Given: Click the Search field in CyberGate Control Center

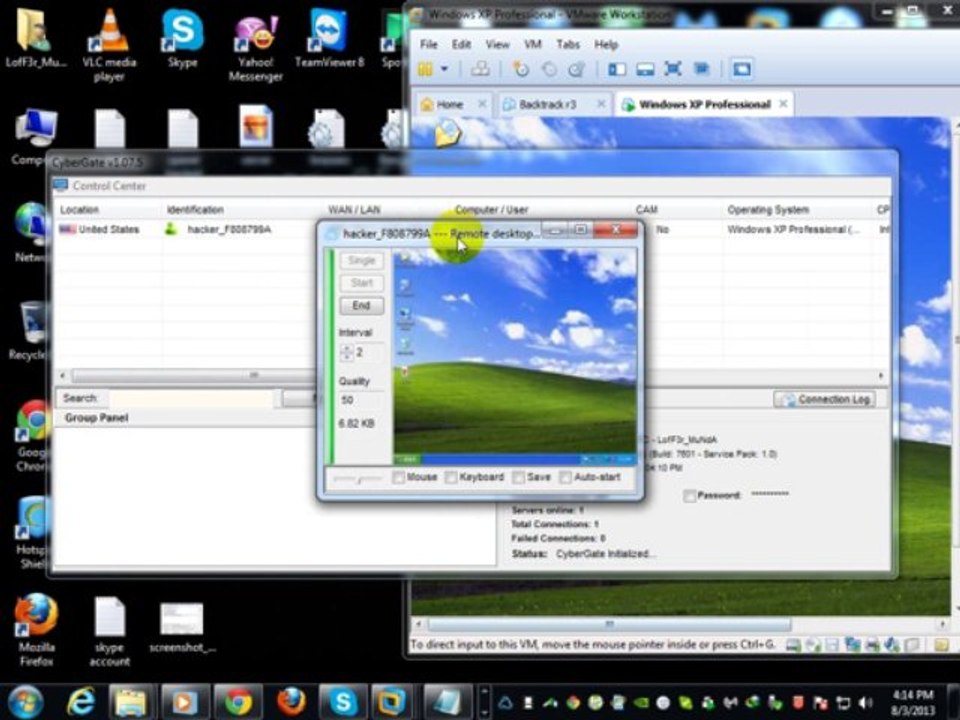Looking at the screenshot, I should [191, 399].
